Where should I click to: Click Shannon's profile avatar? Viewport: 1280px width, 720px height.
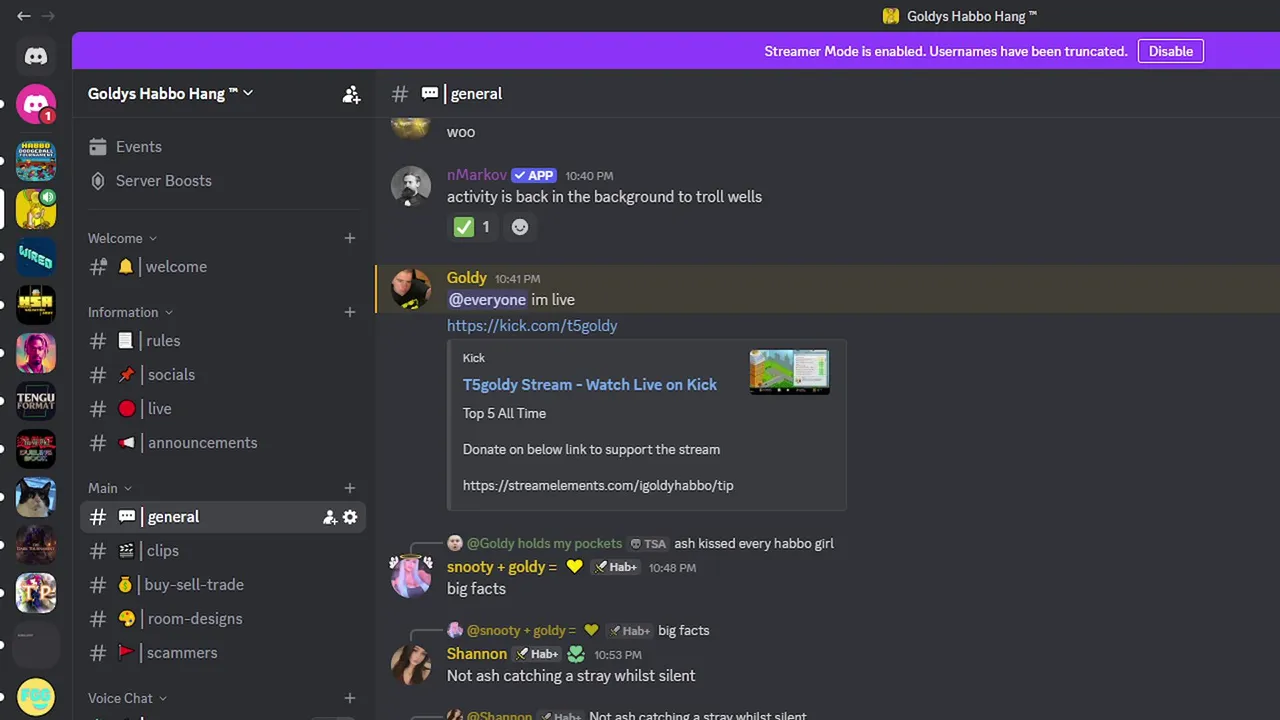pyautogui.click(x=410, y=665)
